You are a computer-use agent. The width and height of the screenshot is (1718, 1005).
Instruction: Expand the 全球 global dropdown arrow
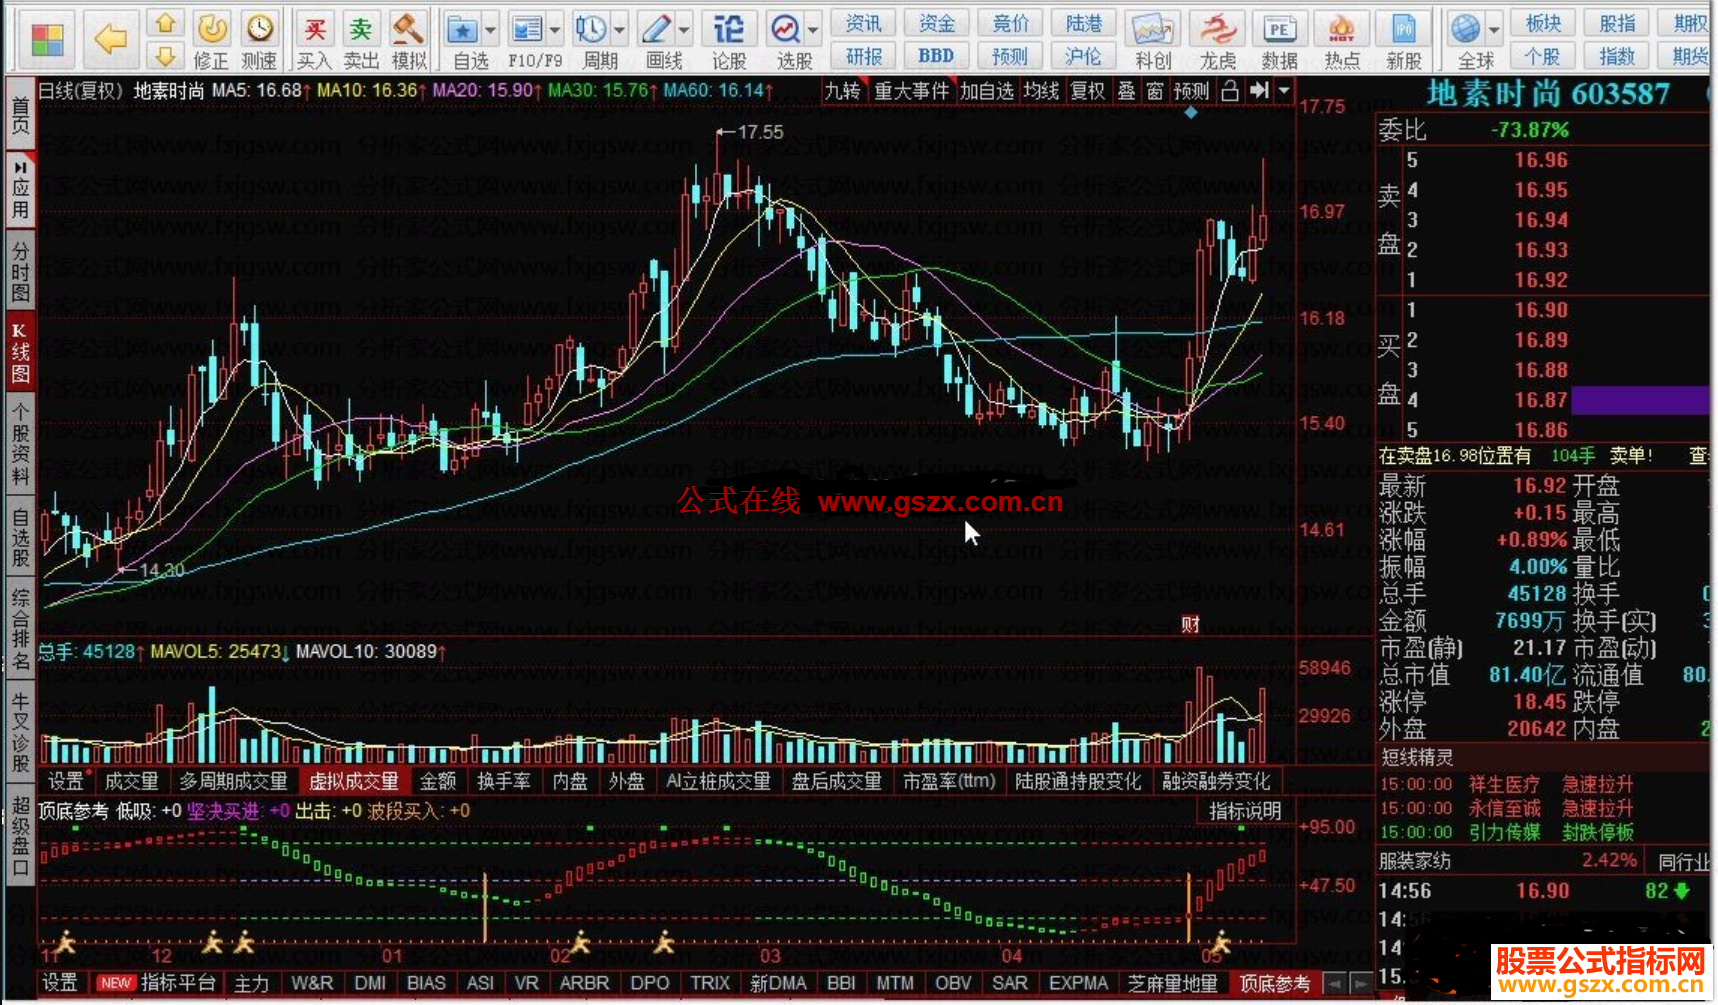click(1494, 29)
